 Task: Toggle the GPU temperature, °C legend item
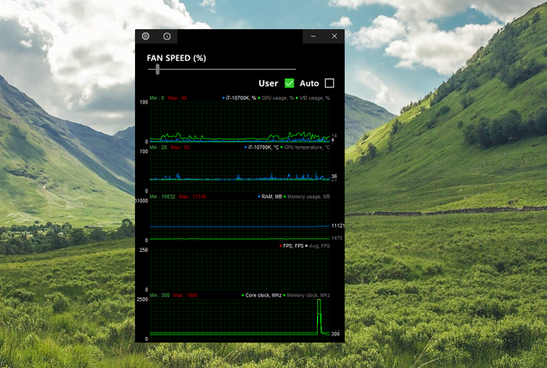(x=305, y=148)
